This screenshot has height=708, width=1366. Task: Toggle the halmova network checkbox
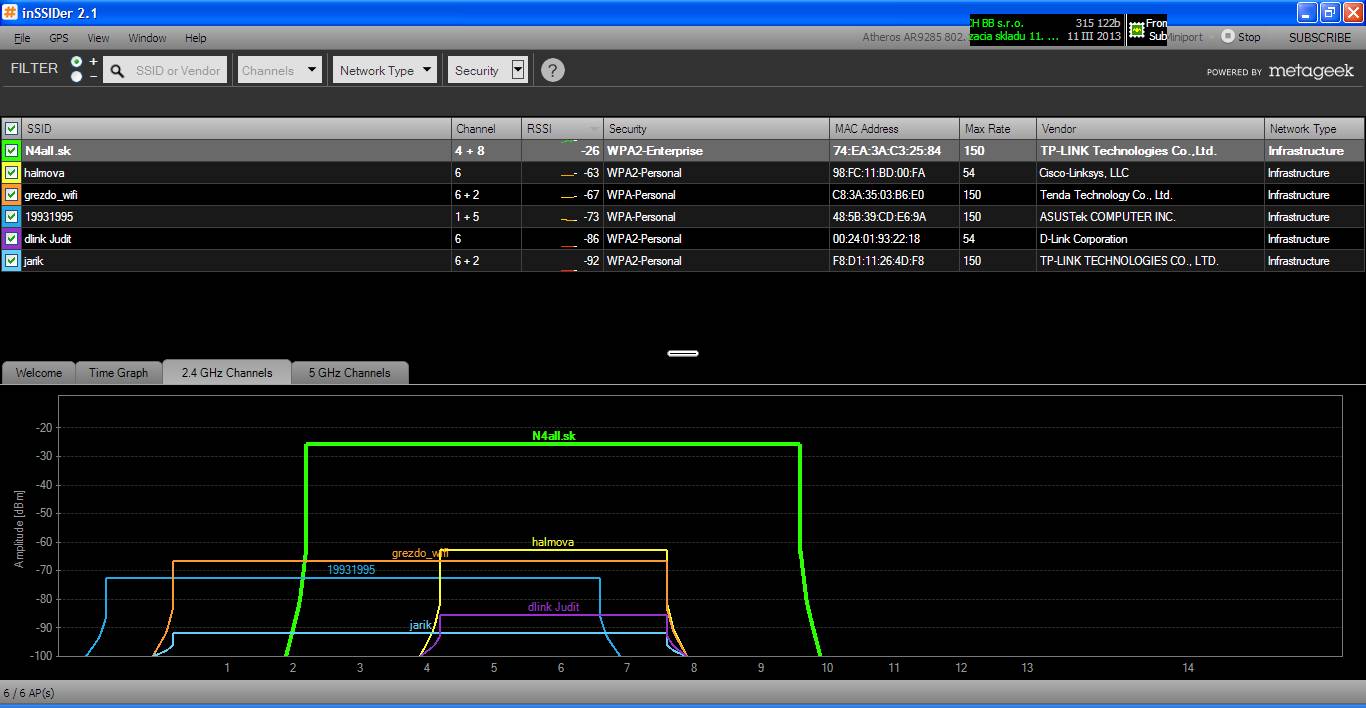coord(11,173)
